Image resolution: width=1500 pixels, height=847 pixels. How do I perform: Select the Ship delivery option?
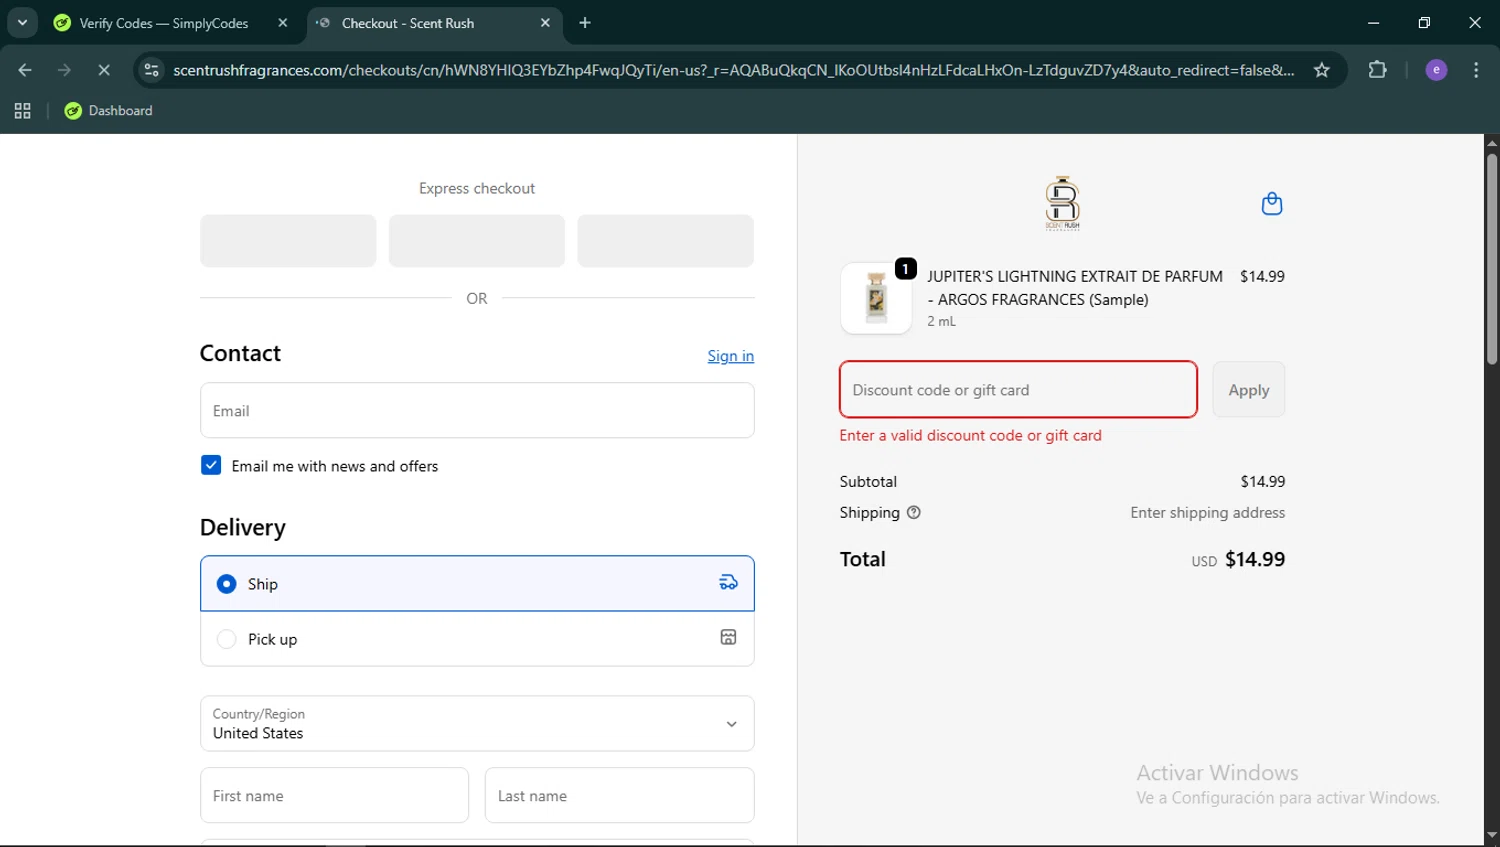click(477, 583)
